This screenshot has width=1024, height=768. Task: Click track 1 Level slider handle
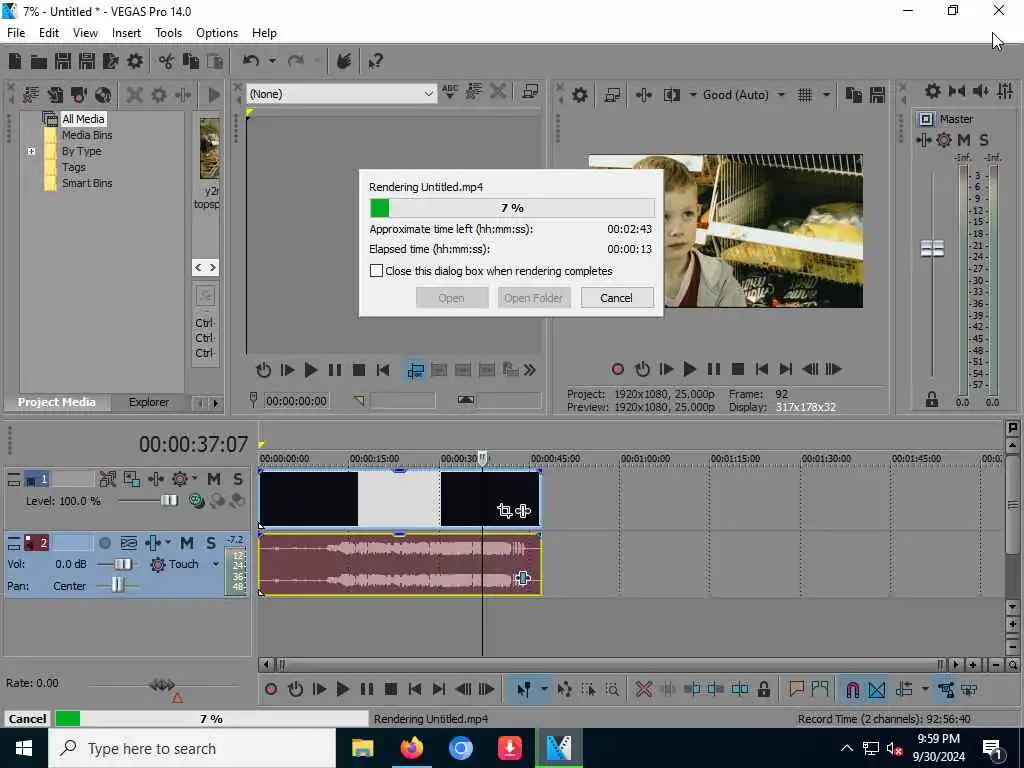[169, 501]
